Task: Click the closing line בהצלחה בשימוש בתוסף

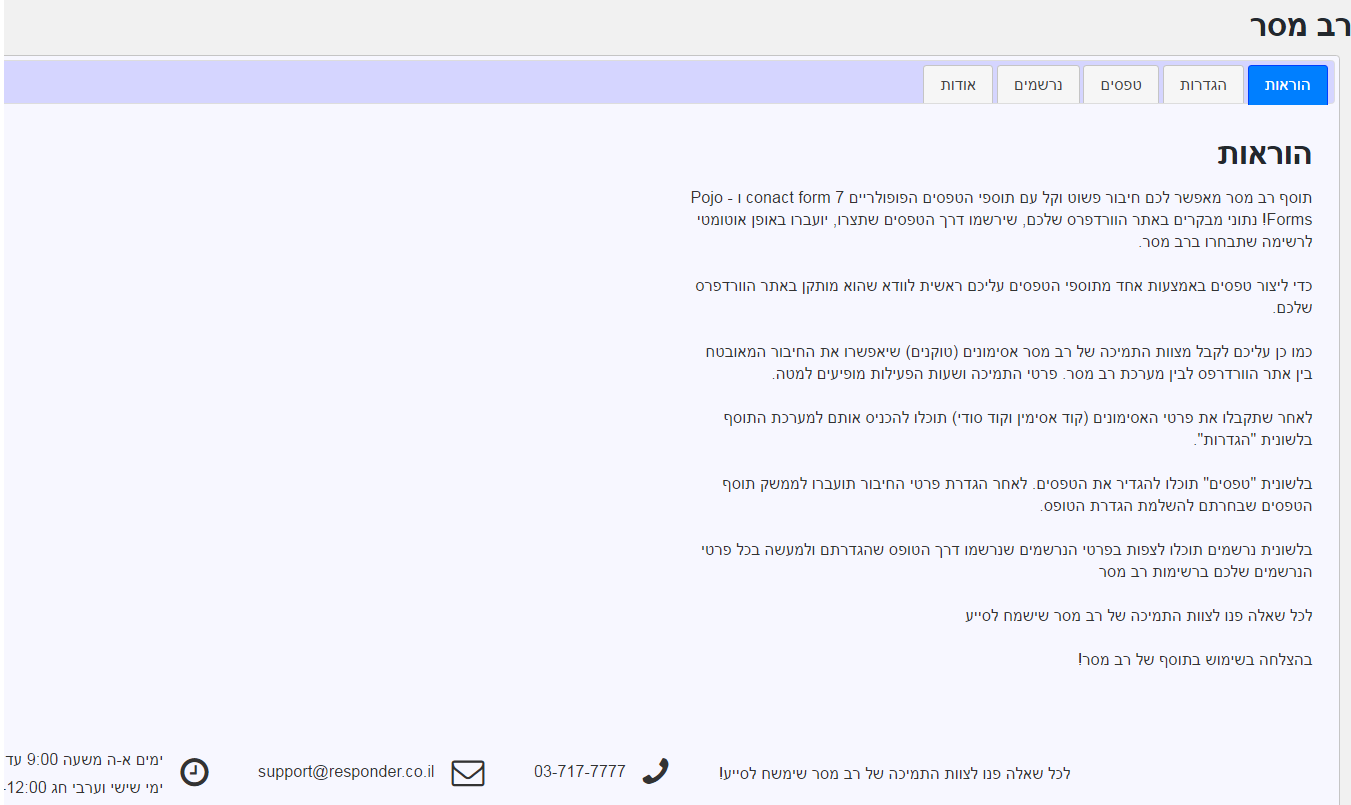Action: tap(1195, 659)
